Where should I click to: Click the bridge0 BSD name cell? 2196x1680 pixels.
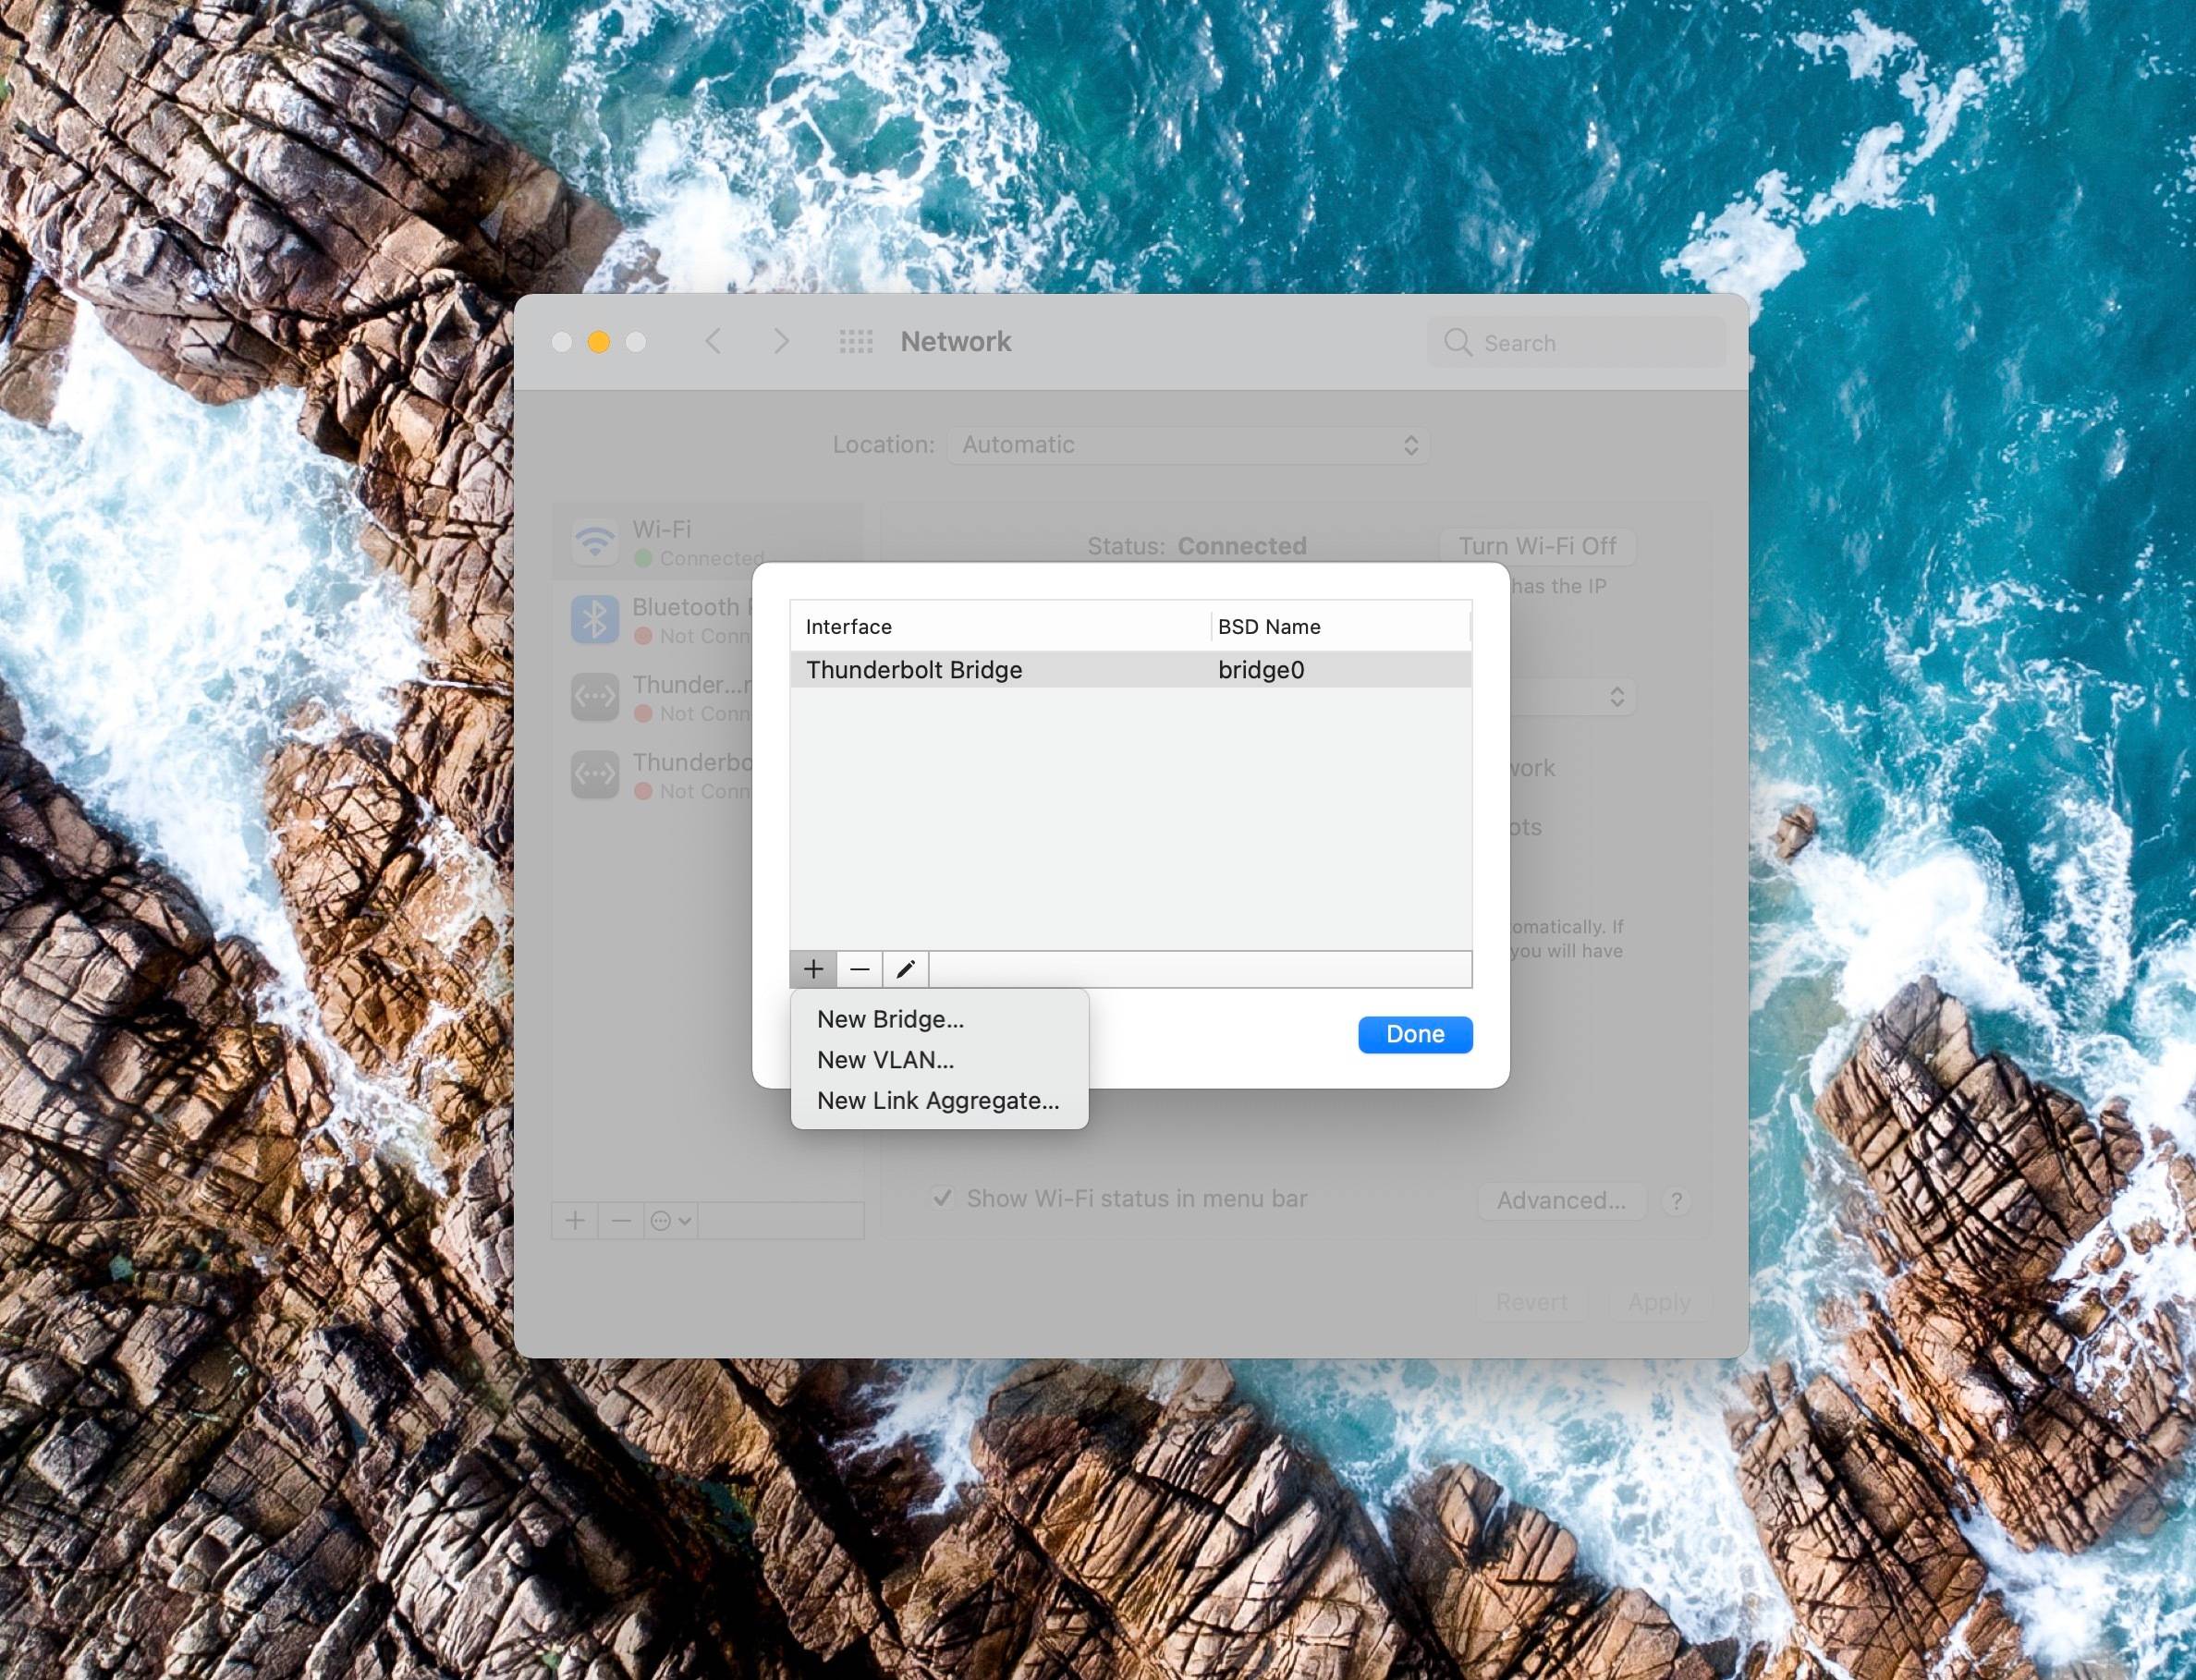click(1261, 670)
